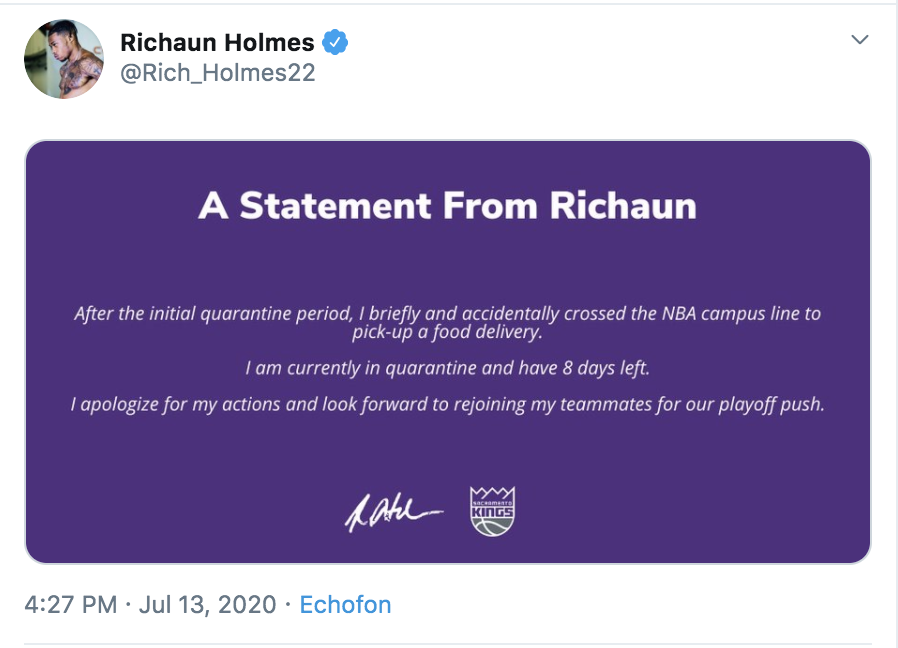Click the "pick-up a food delivery" line
This screenshot has height=648, width=898.
pos(447,332)
